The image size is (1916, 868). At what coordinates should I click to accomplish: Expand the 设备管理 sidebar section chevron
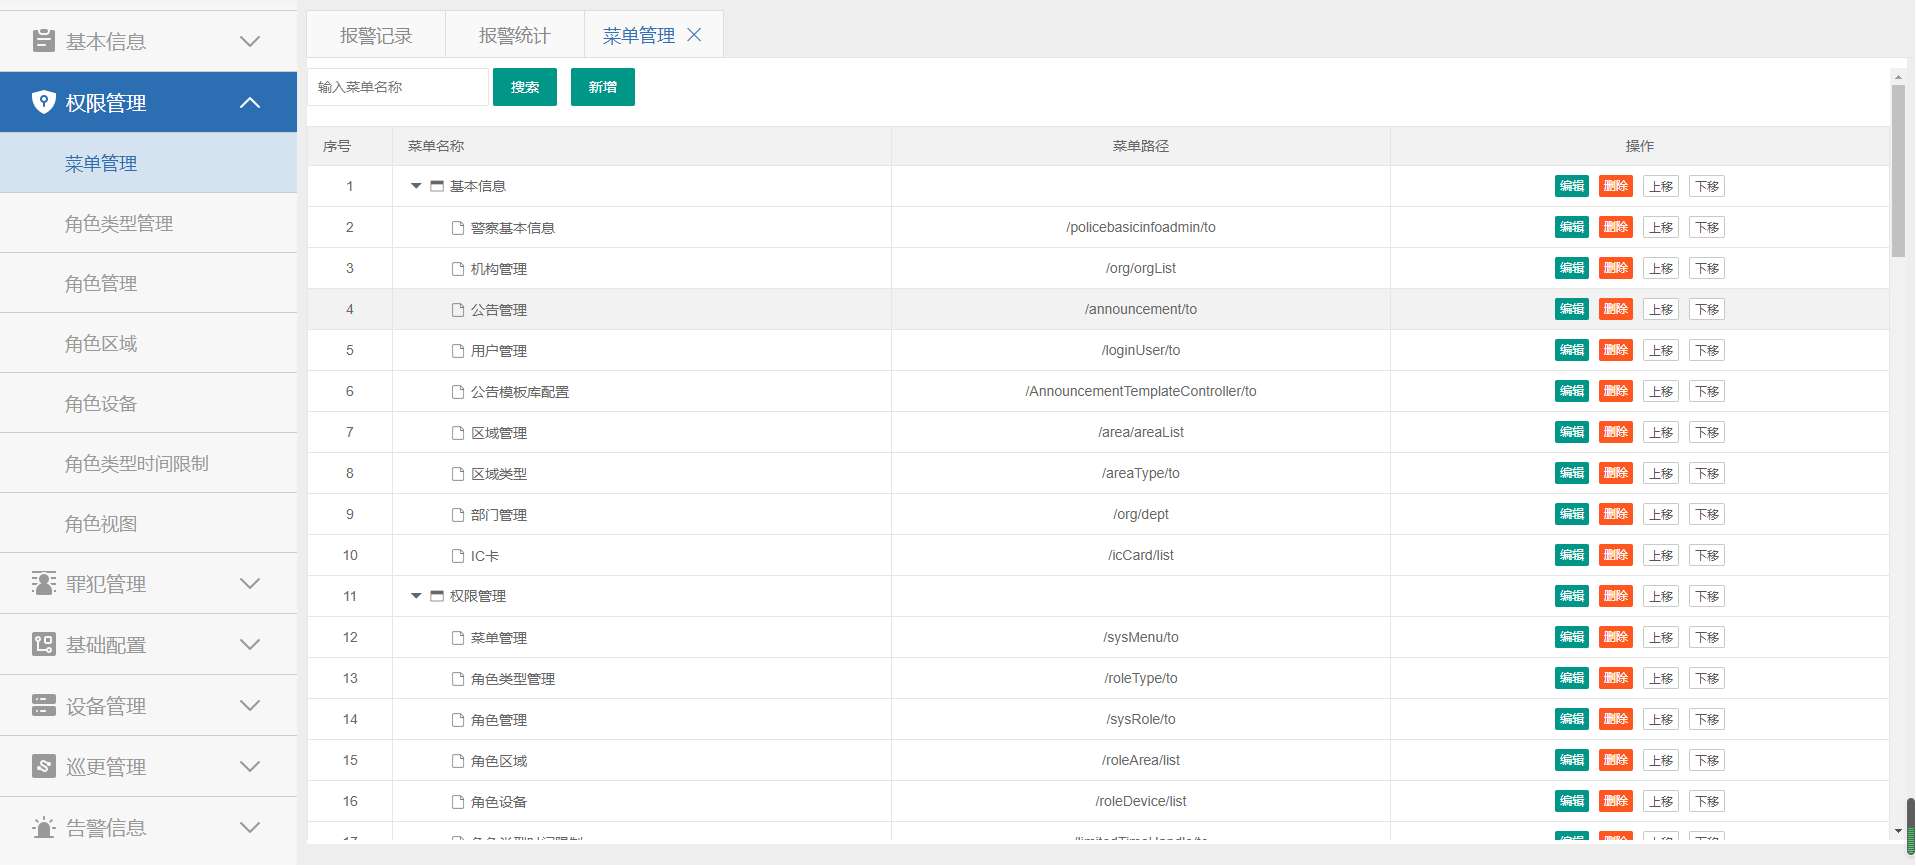point(250,706)
